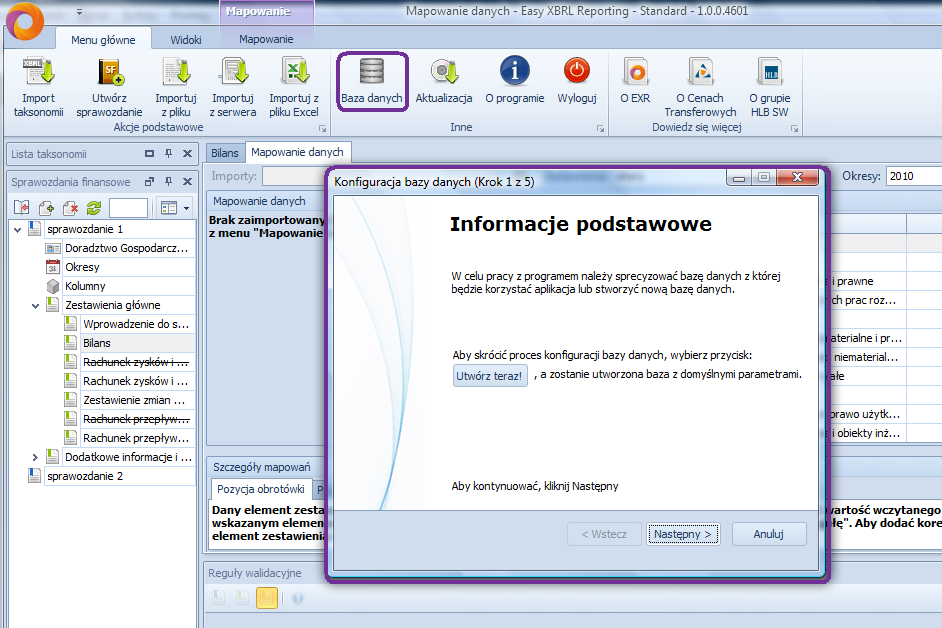Select Doradztwo Gospodarcz… tree item
Image resolution: width=942 pixels, height=628 pixels.
point(126,248)
